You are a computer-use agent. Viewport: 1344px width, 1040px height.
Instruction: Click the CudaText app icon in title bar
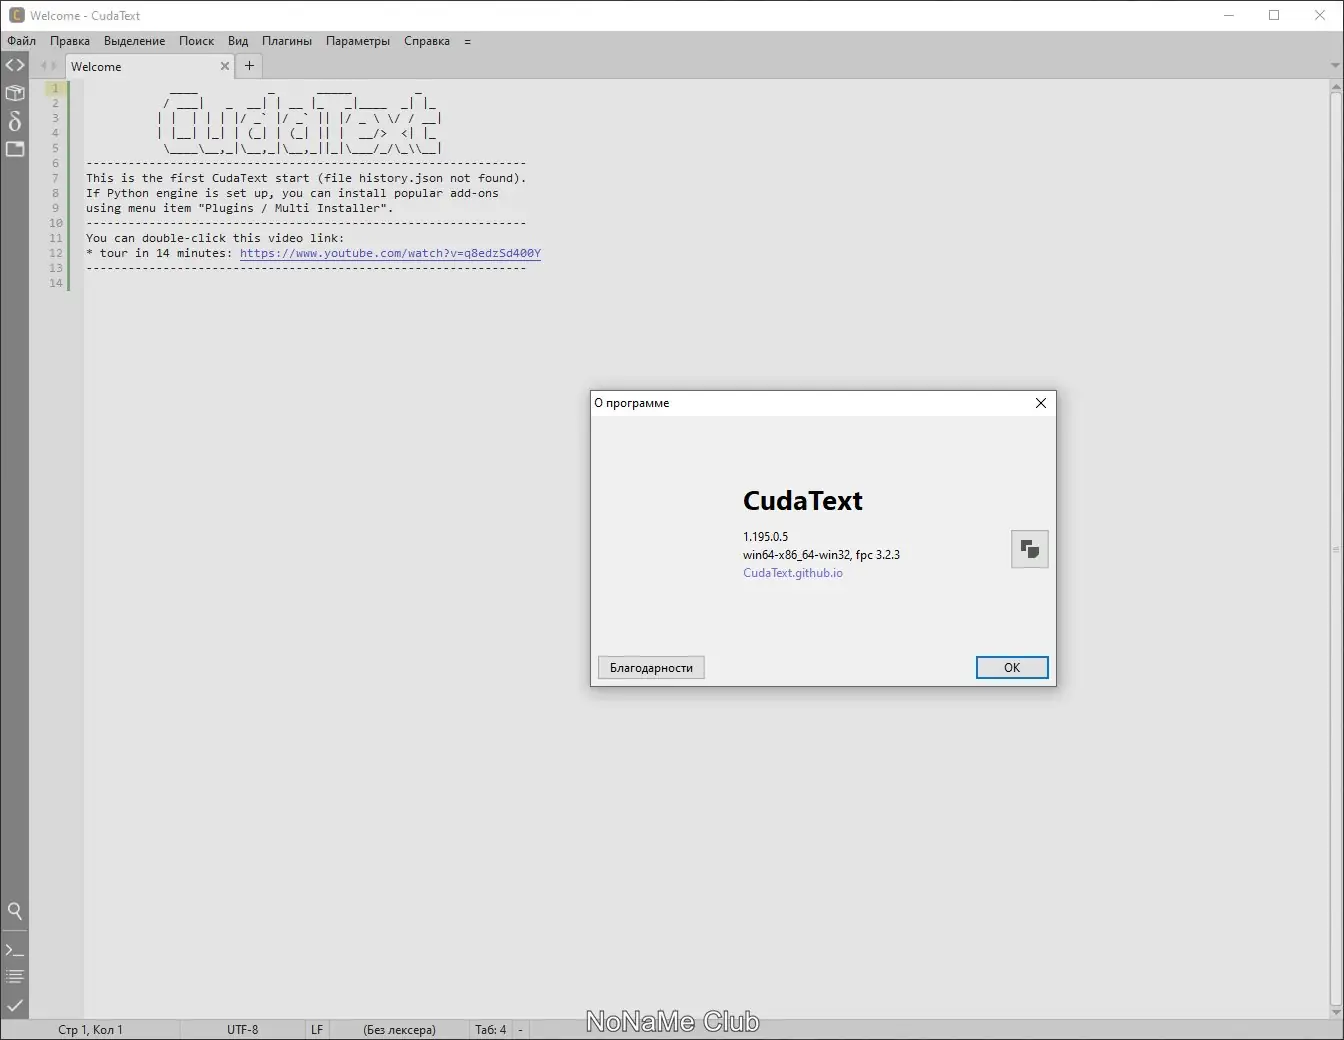16,15
